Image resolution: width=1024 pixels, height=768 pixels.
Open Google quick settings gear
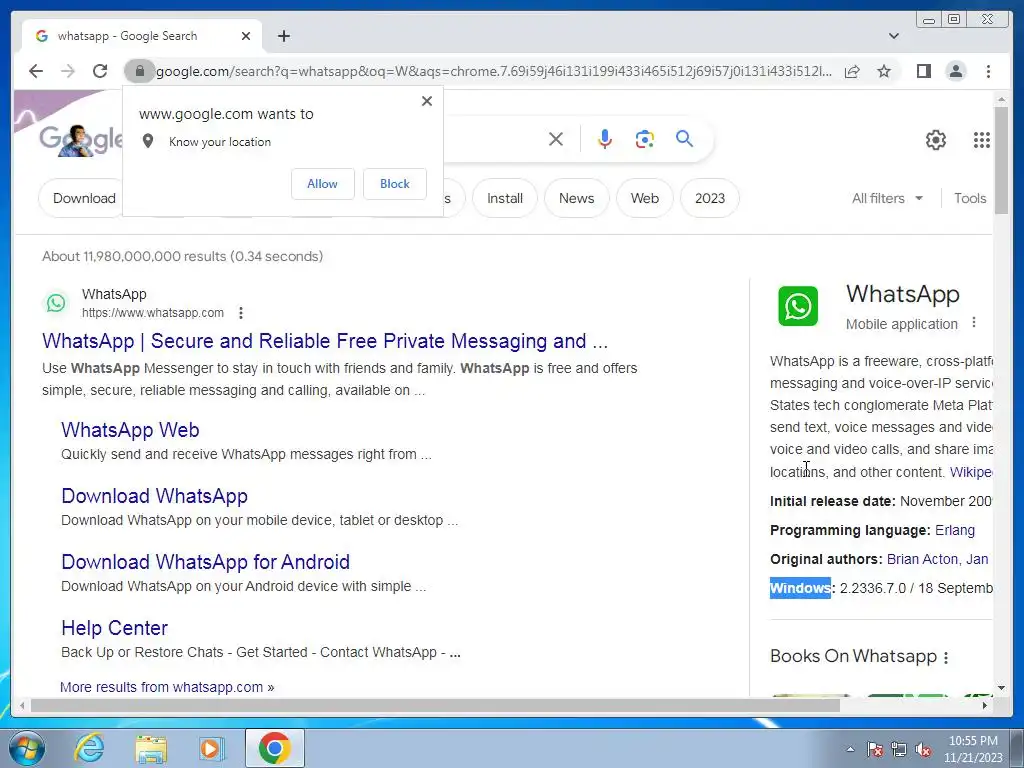click(x=936, y=140)
